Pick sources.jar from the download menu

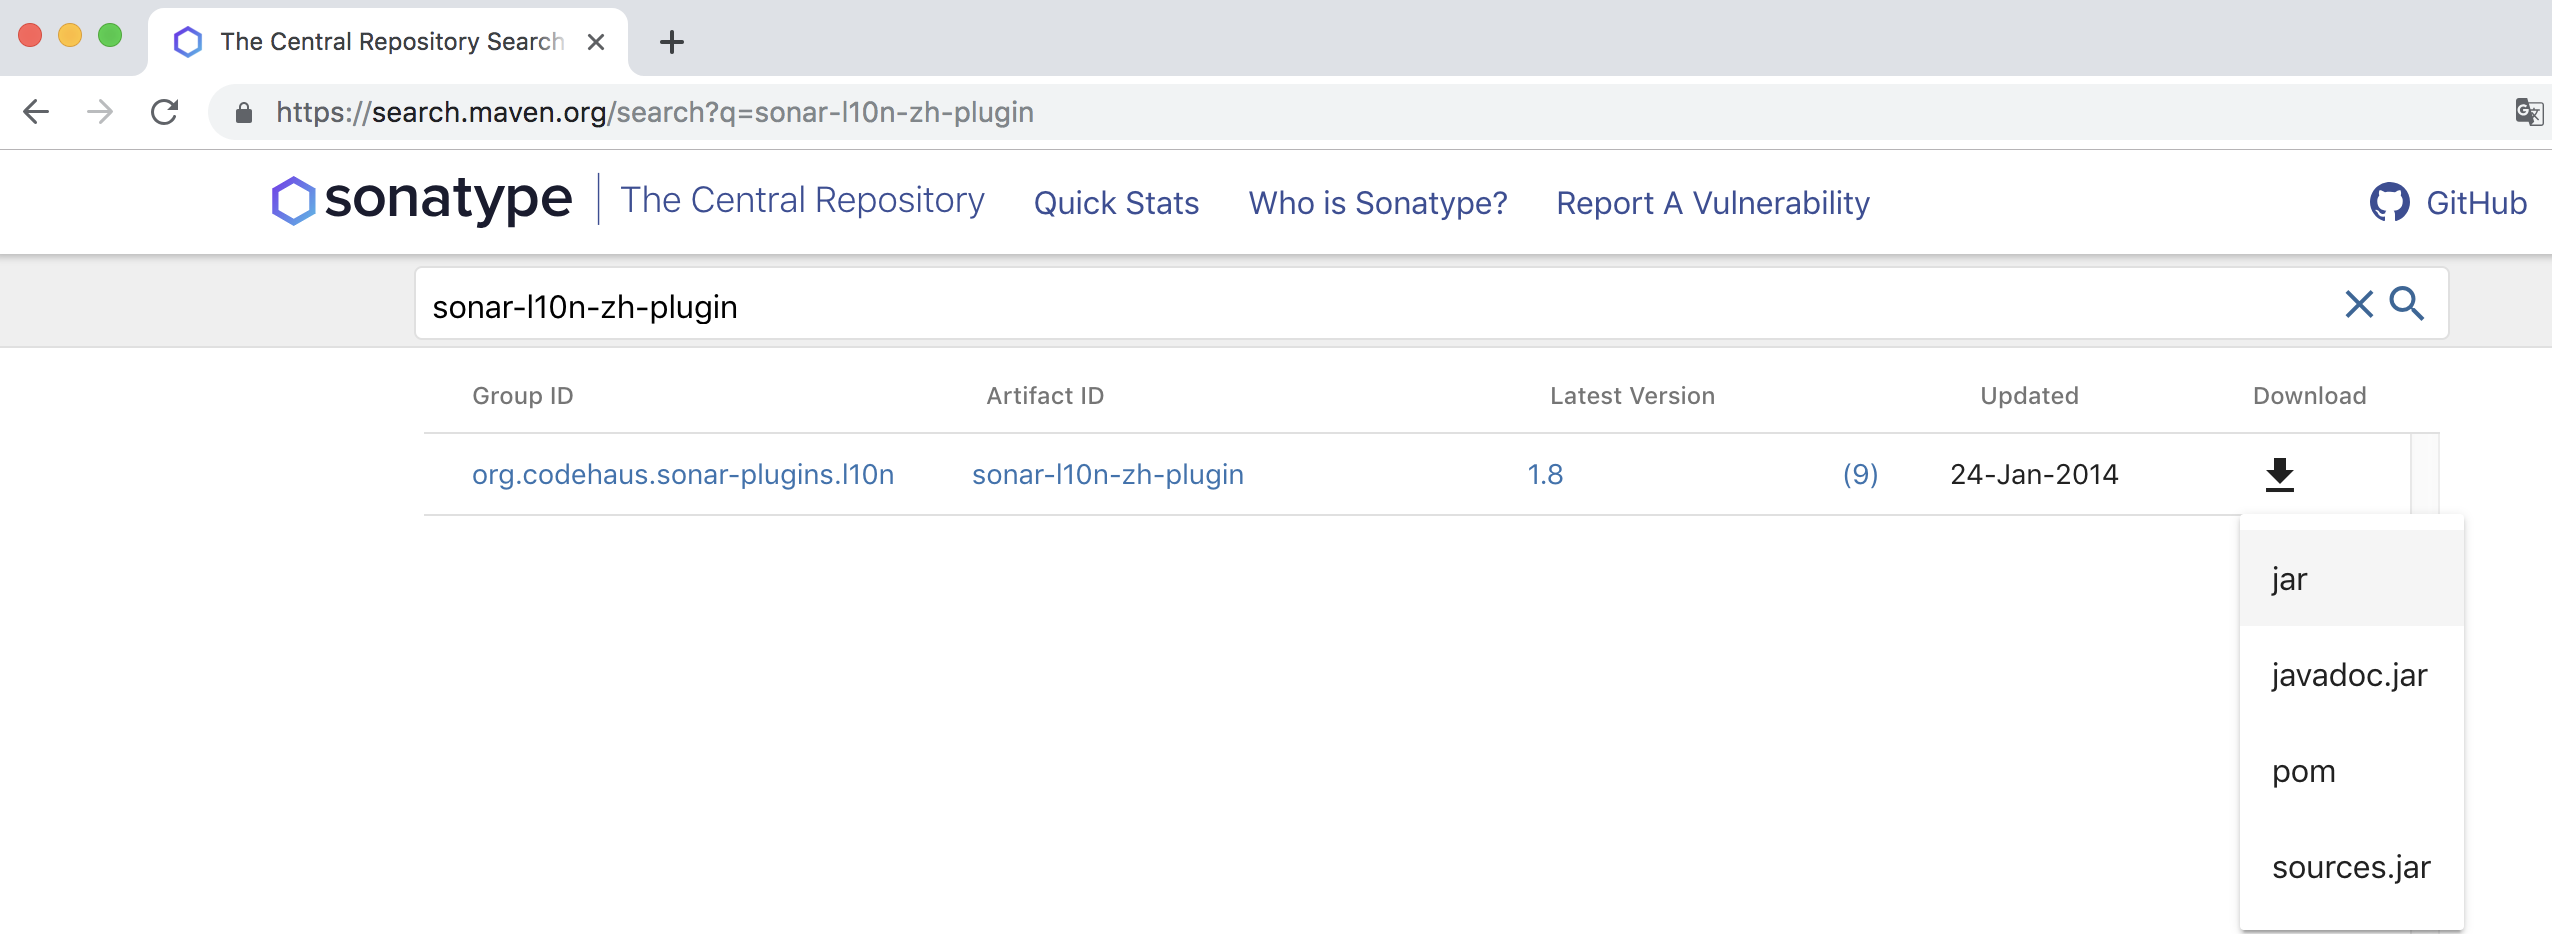click(x=2350, y=867)
